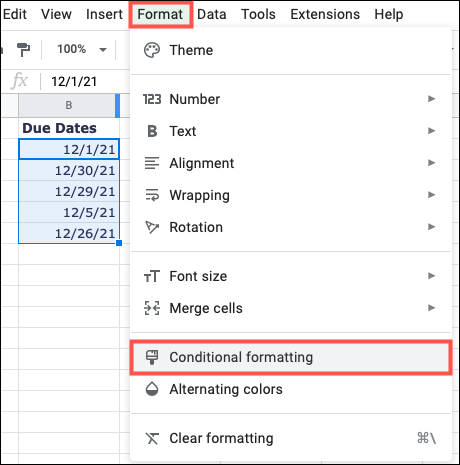This screenshot has width=460, height=465.
Task: Open the Format menu
Action: tap(160, 14)
